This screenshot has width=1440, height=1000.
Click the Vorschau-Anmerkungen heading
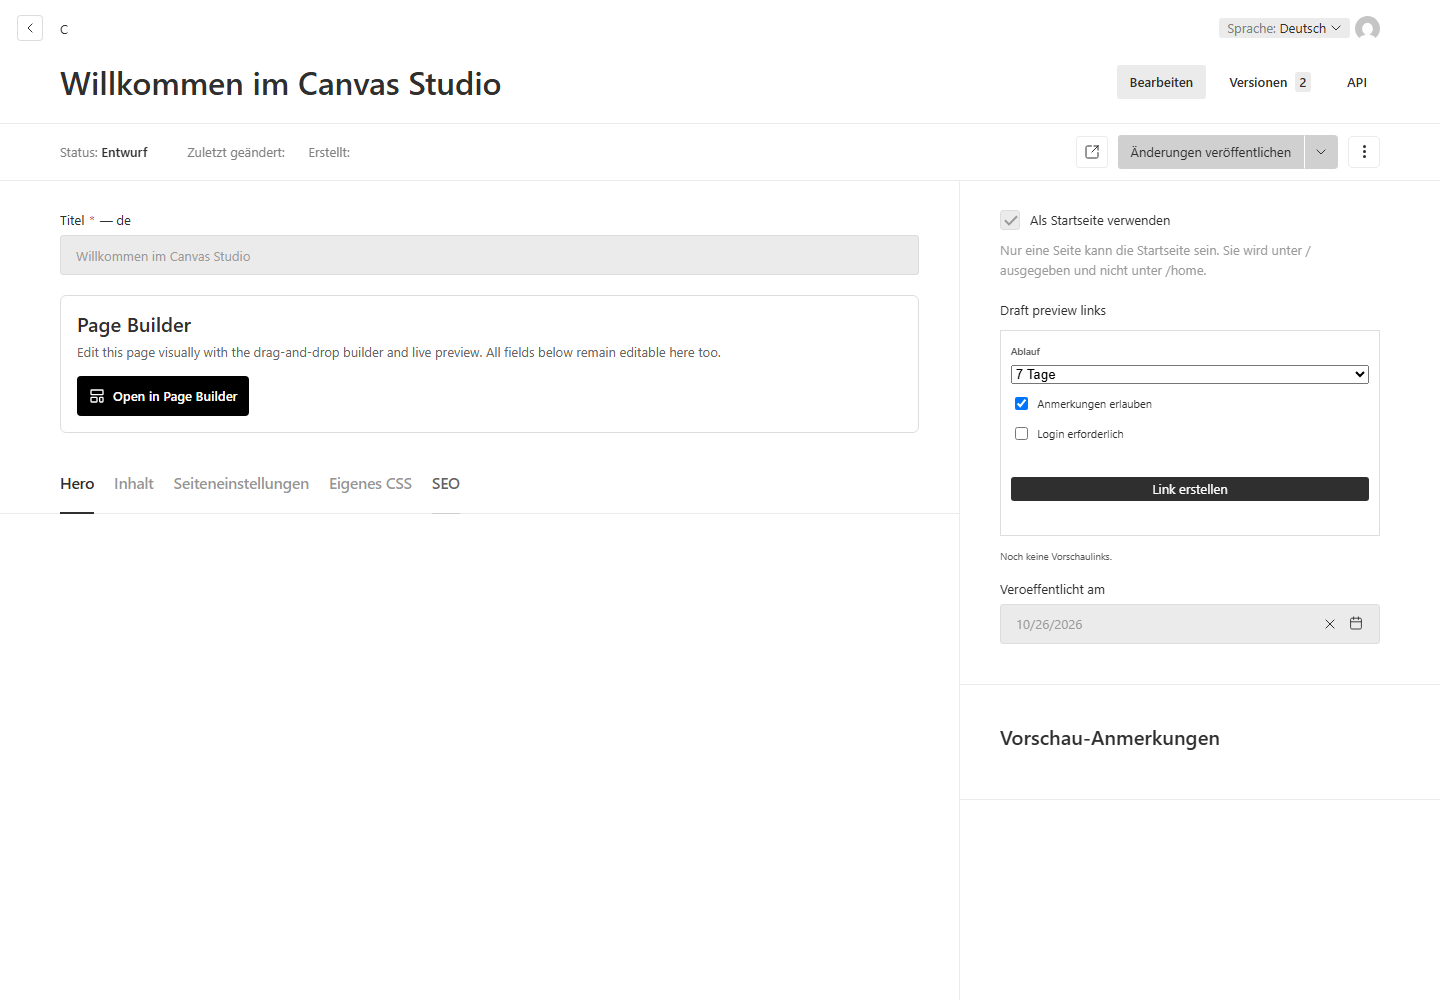point(1110,738)
